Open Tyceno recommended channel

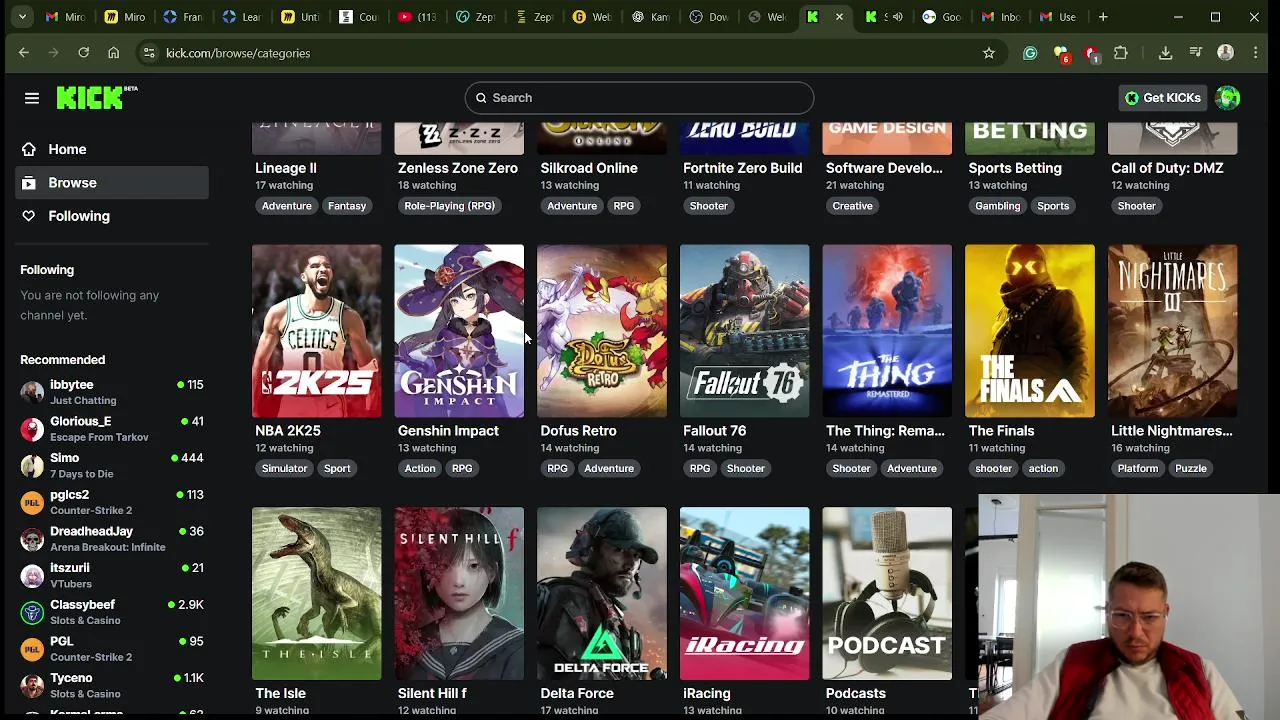click(112, 685)
